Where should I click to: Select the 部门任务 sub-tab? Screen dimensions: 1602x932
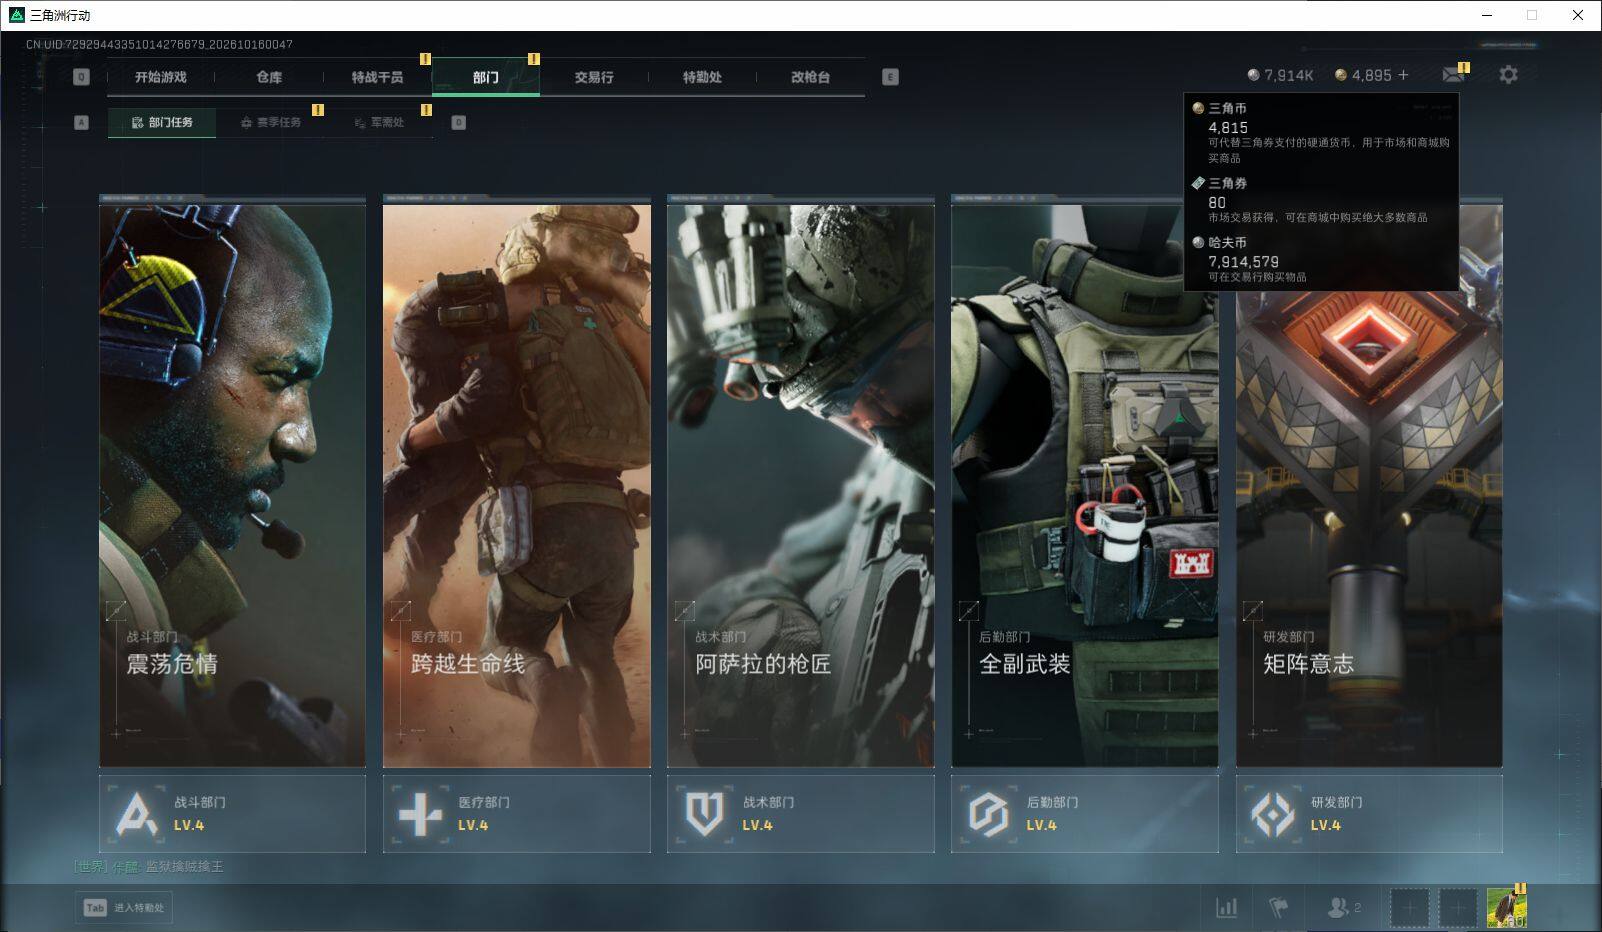point(162,122)
